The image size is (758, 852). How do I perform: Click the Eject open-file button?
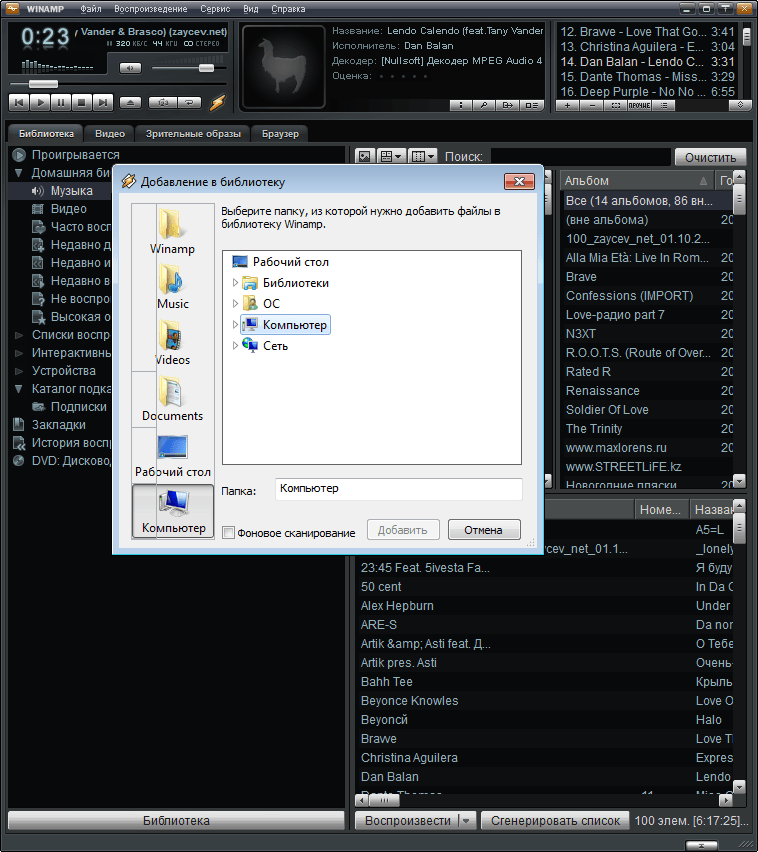point(130,102)
